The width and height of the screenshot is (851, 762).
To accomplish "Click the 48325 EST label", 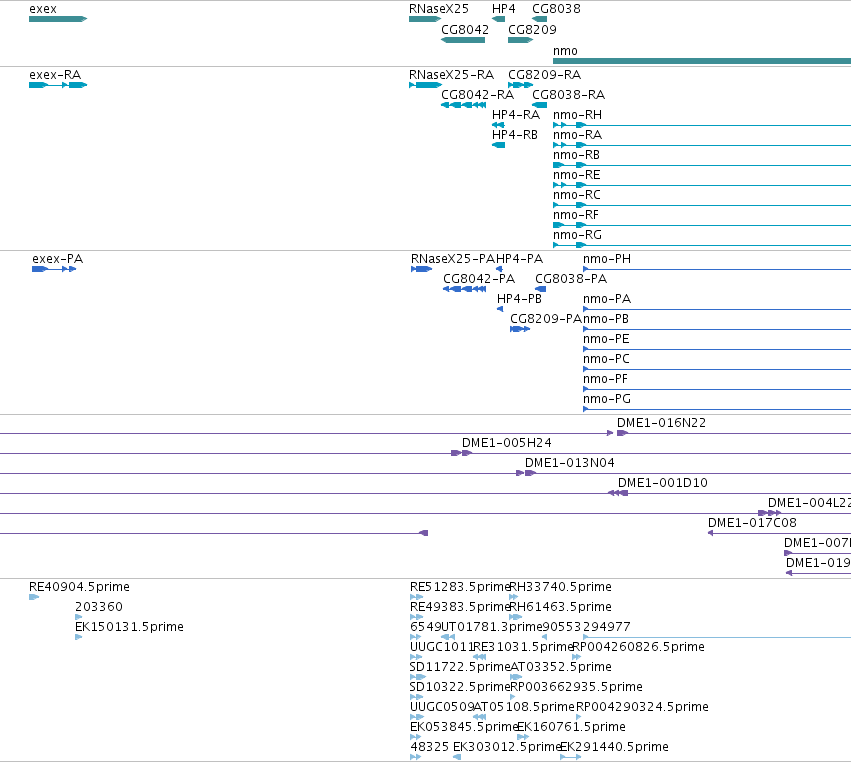I will (430, 747).
